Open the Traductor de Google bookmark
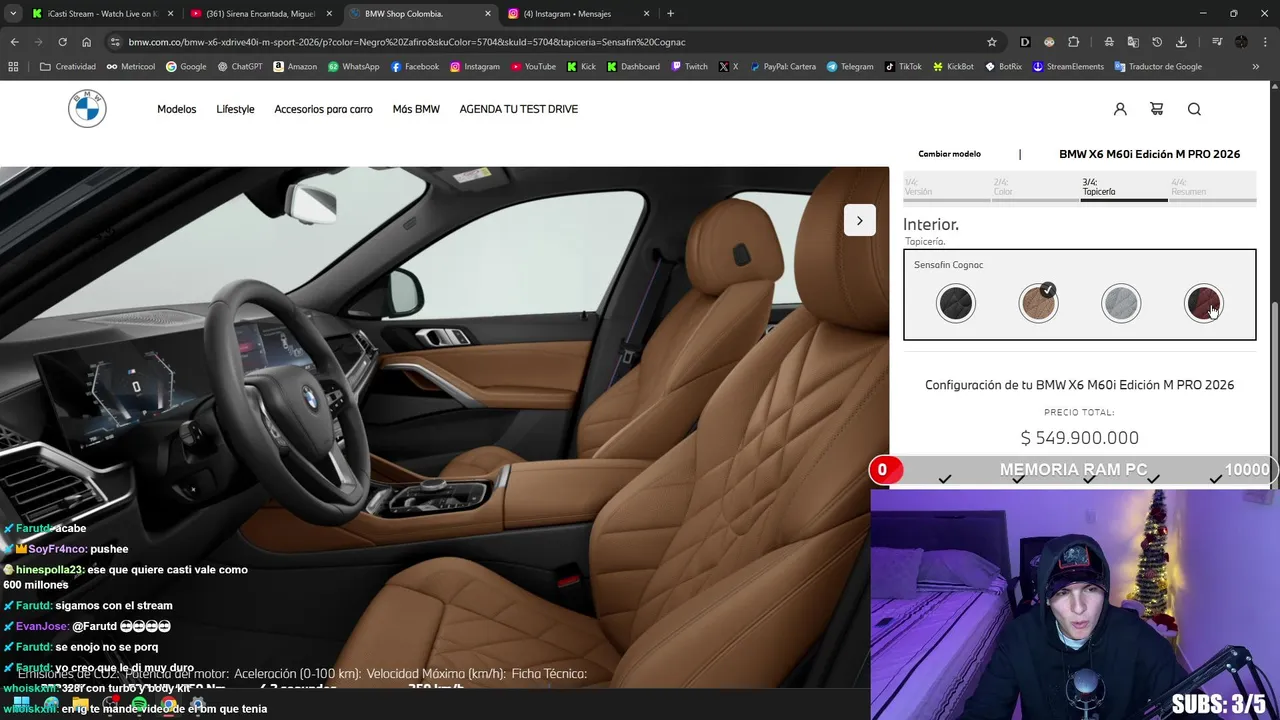 pos(1158,67)
